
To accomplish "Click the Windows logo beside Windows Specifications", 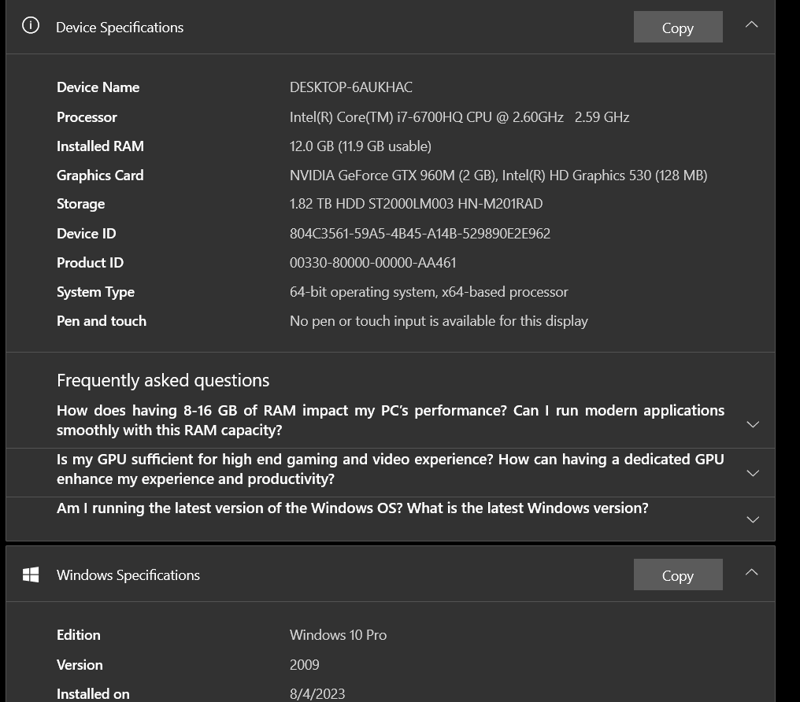I will point(30,575).
